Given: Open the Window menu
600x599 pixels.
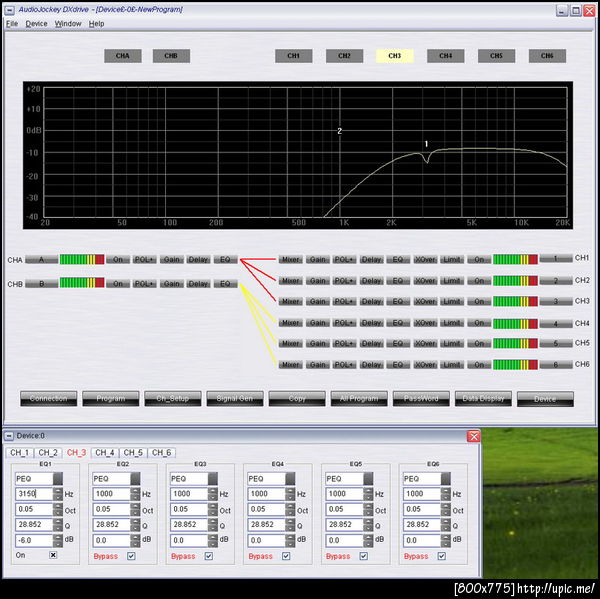Looking at the screenshot, I should pyautogui.click(x=68, y=24).
